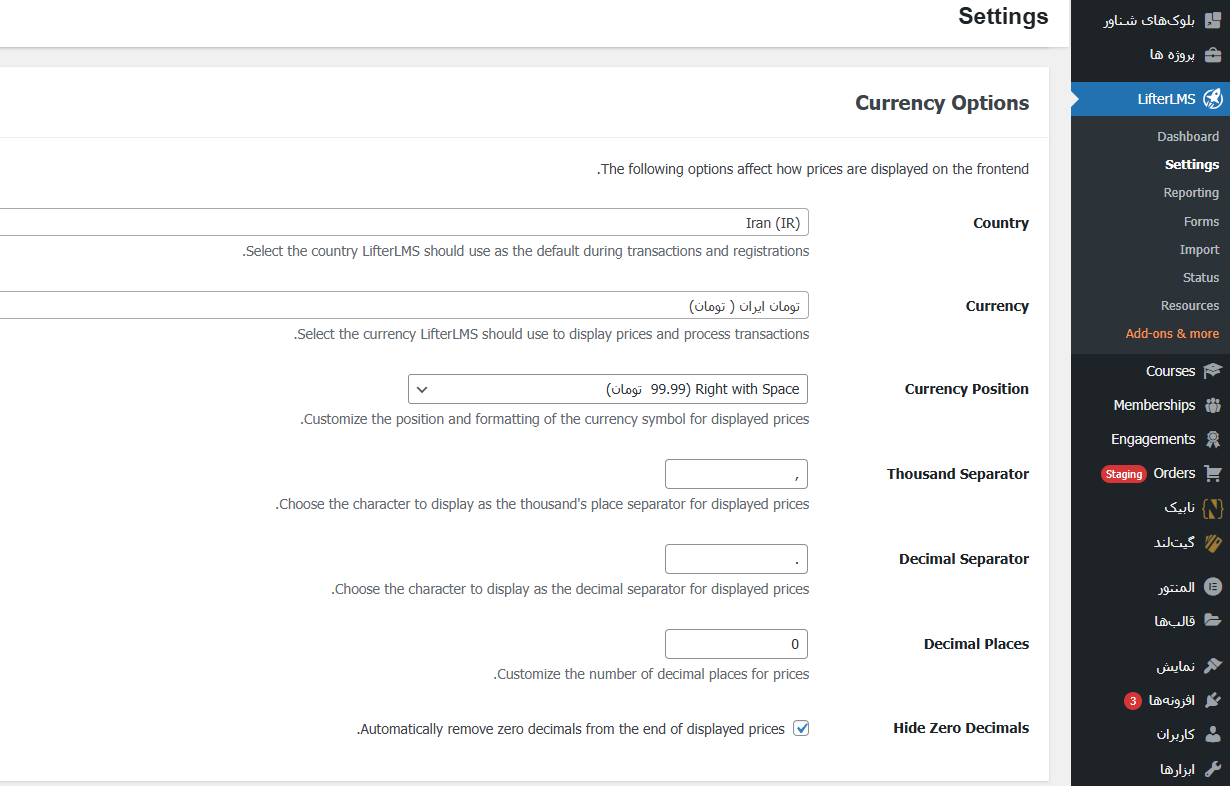Toggle the Hide Zero Decimals checkbox

(x=801, y=729)
